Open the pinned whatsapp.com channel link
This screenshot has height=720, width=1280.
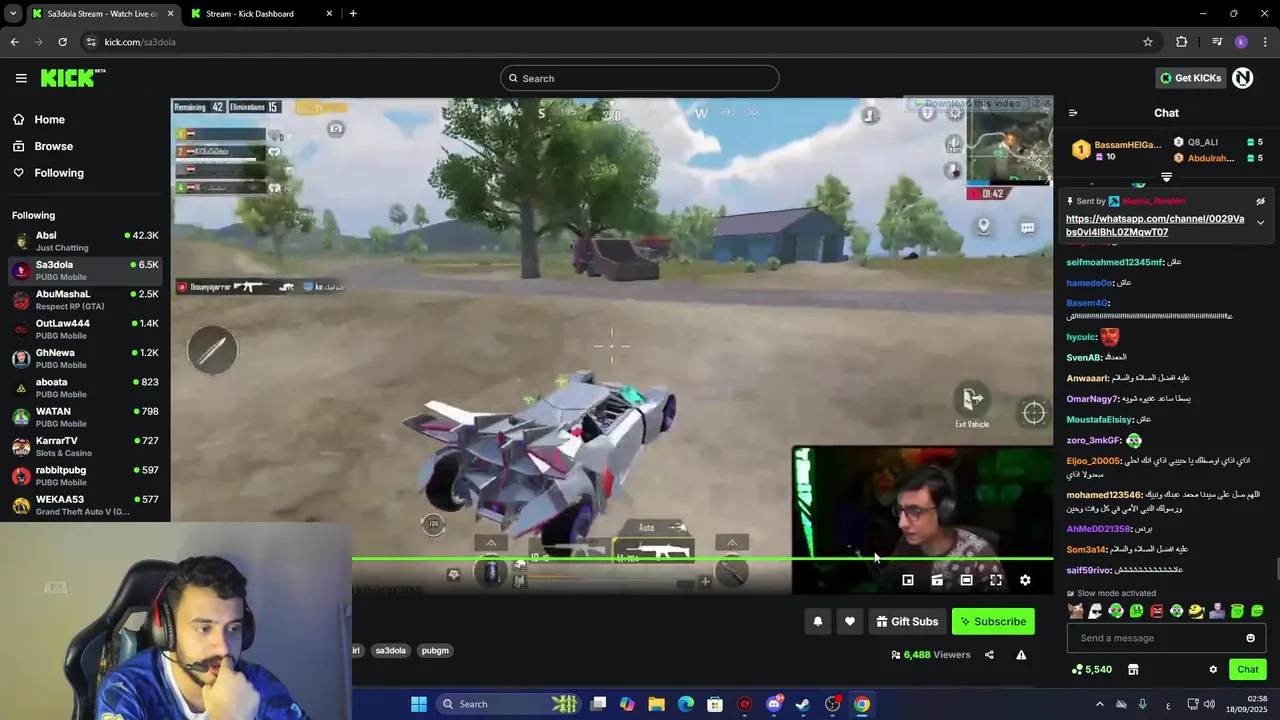[x=1155, y=225]
